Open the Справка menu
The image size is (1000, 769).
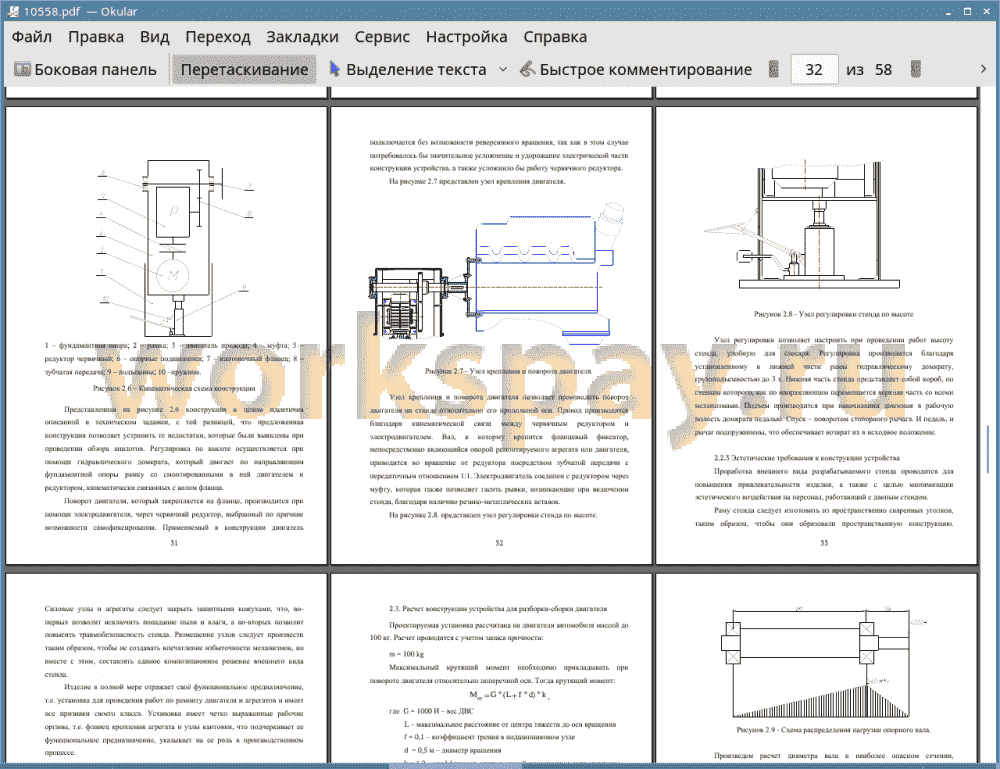[x=555, y=37]
